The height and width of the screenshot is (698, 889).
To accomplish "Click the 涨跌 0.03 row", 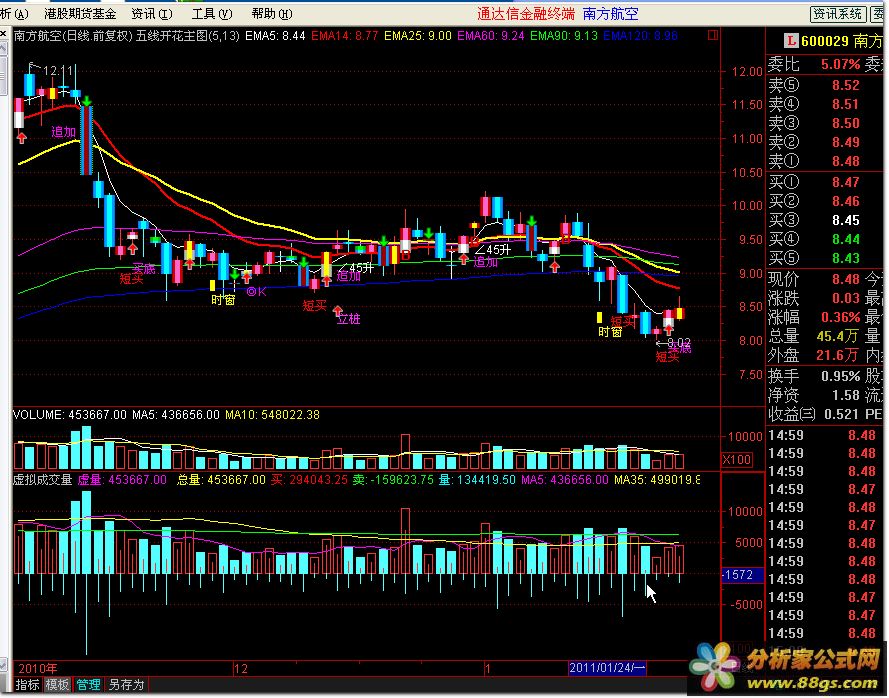I will 814,298.
